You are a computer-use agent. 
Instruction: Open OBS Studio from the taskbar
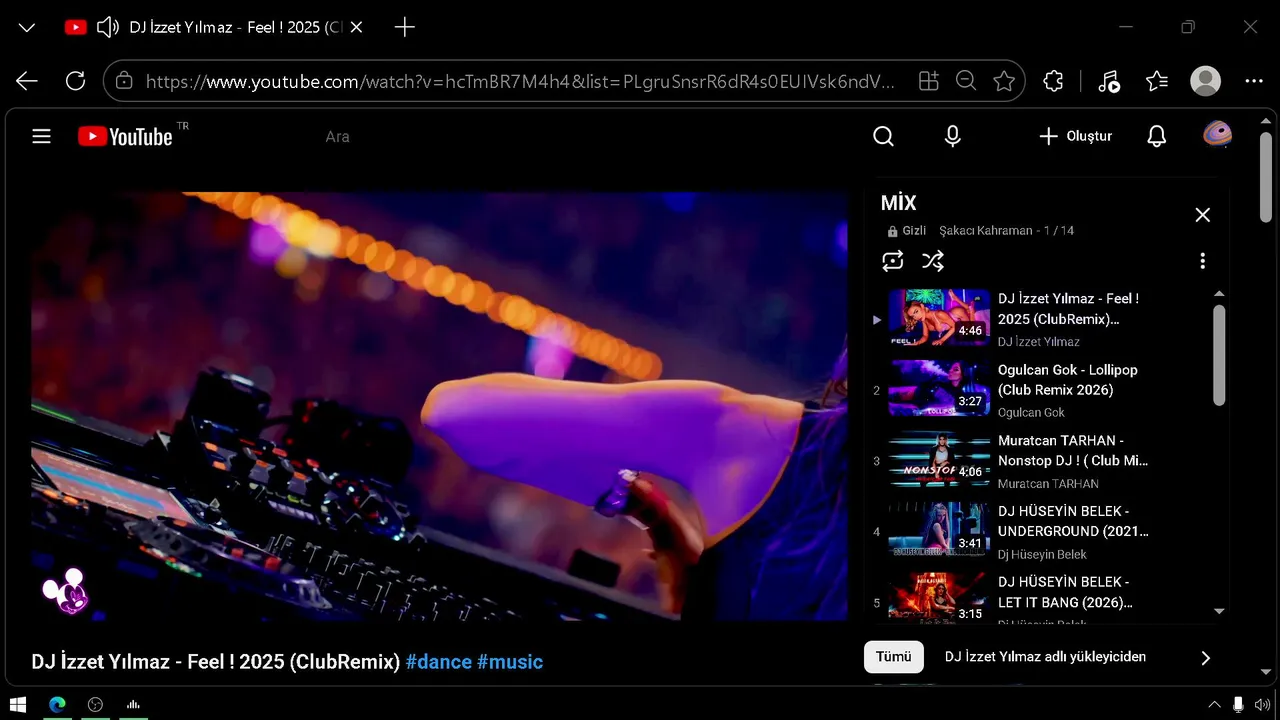click(x=95, y=704)
